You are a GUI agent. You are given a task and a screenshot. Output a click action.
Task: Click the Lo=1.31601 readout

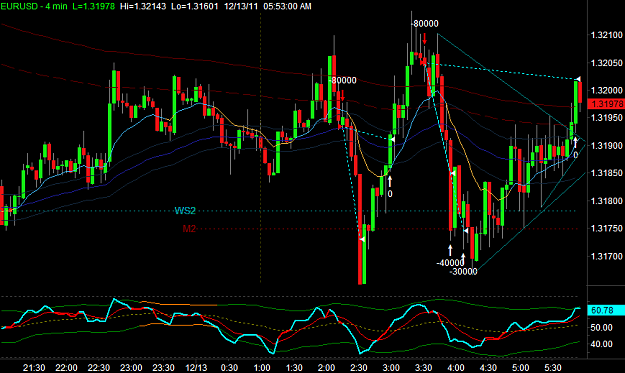coord(195,6)
